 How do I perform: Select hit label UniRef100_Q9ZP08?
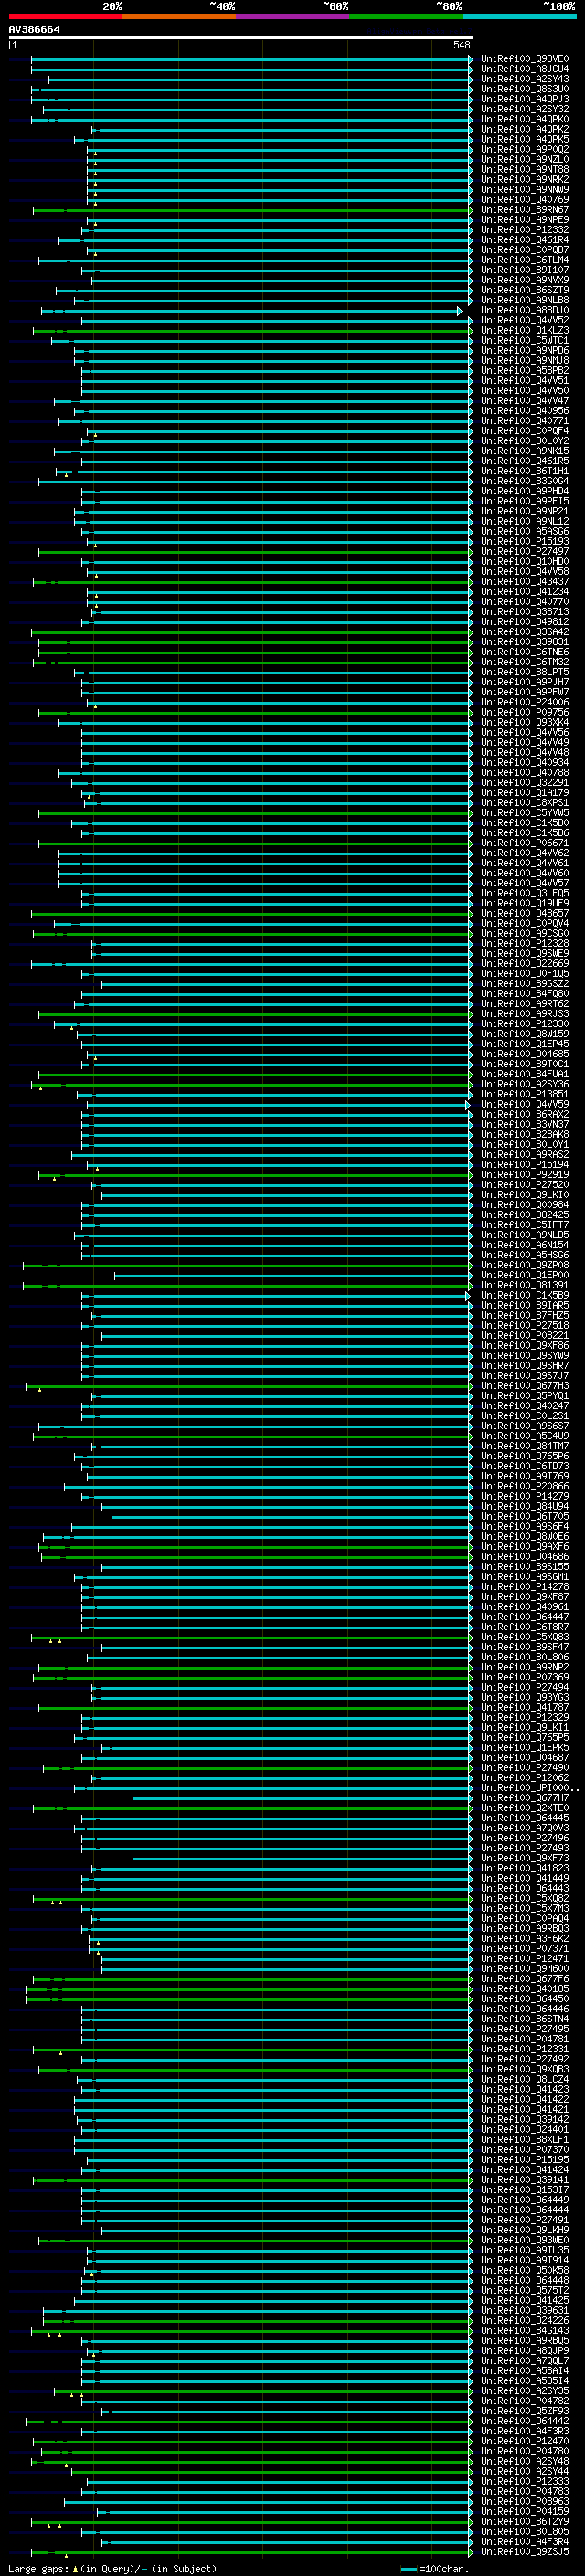point(525,1265)
